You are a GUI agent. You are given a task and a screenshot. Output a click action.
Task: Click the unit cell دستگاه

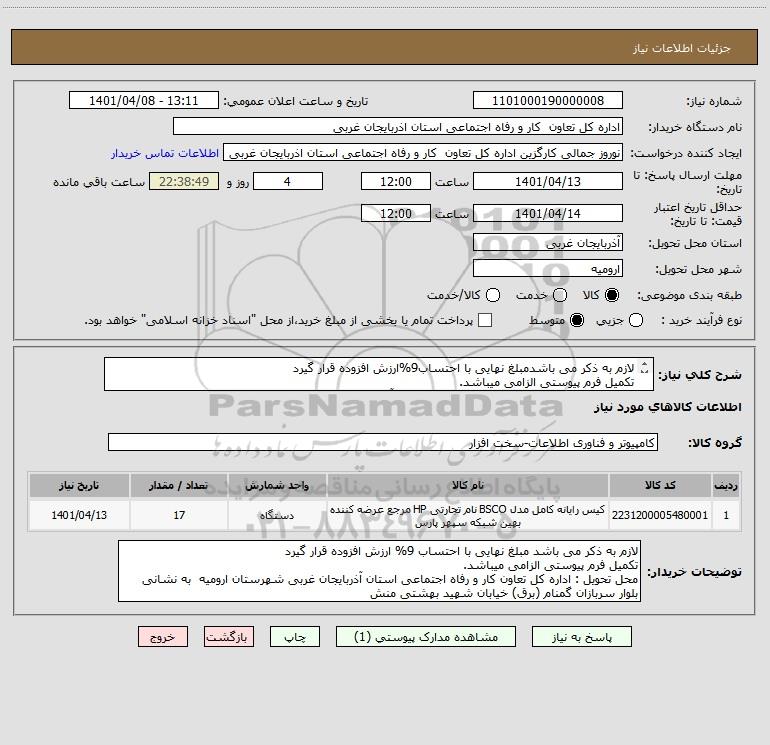(277, 515)
